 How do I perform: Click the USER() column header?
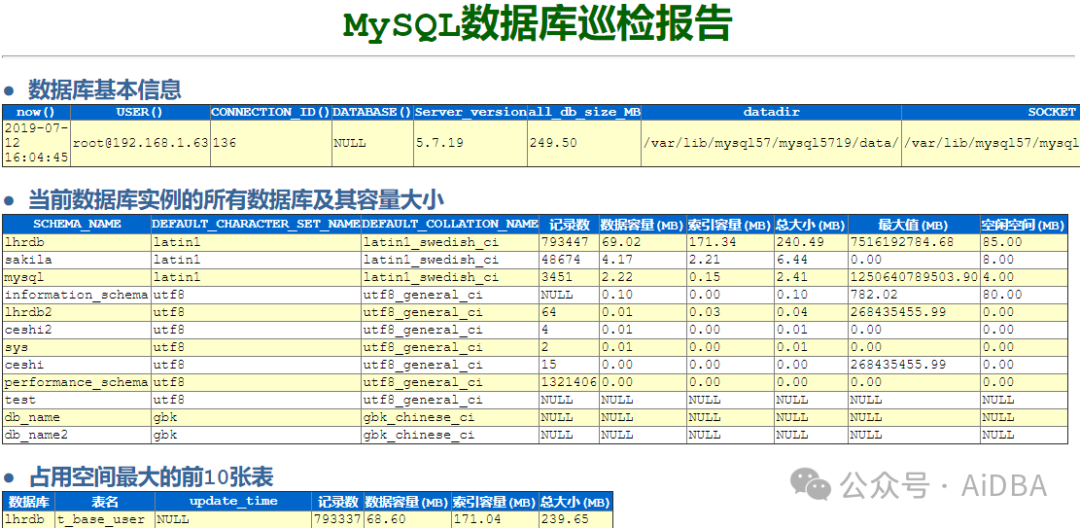(x=140, y=112)
